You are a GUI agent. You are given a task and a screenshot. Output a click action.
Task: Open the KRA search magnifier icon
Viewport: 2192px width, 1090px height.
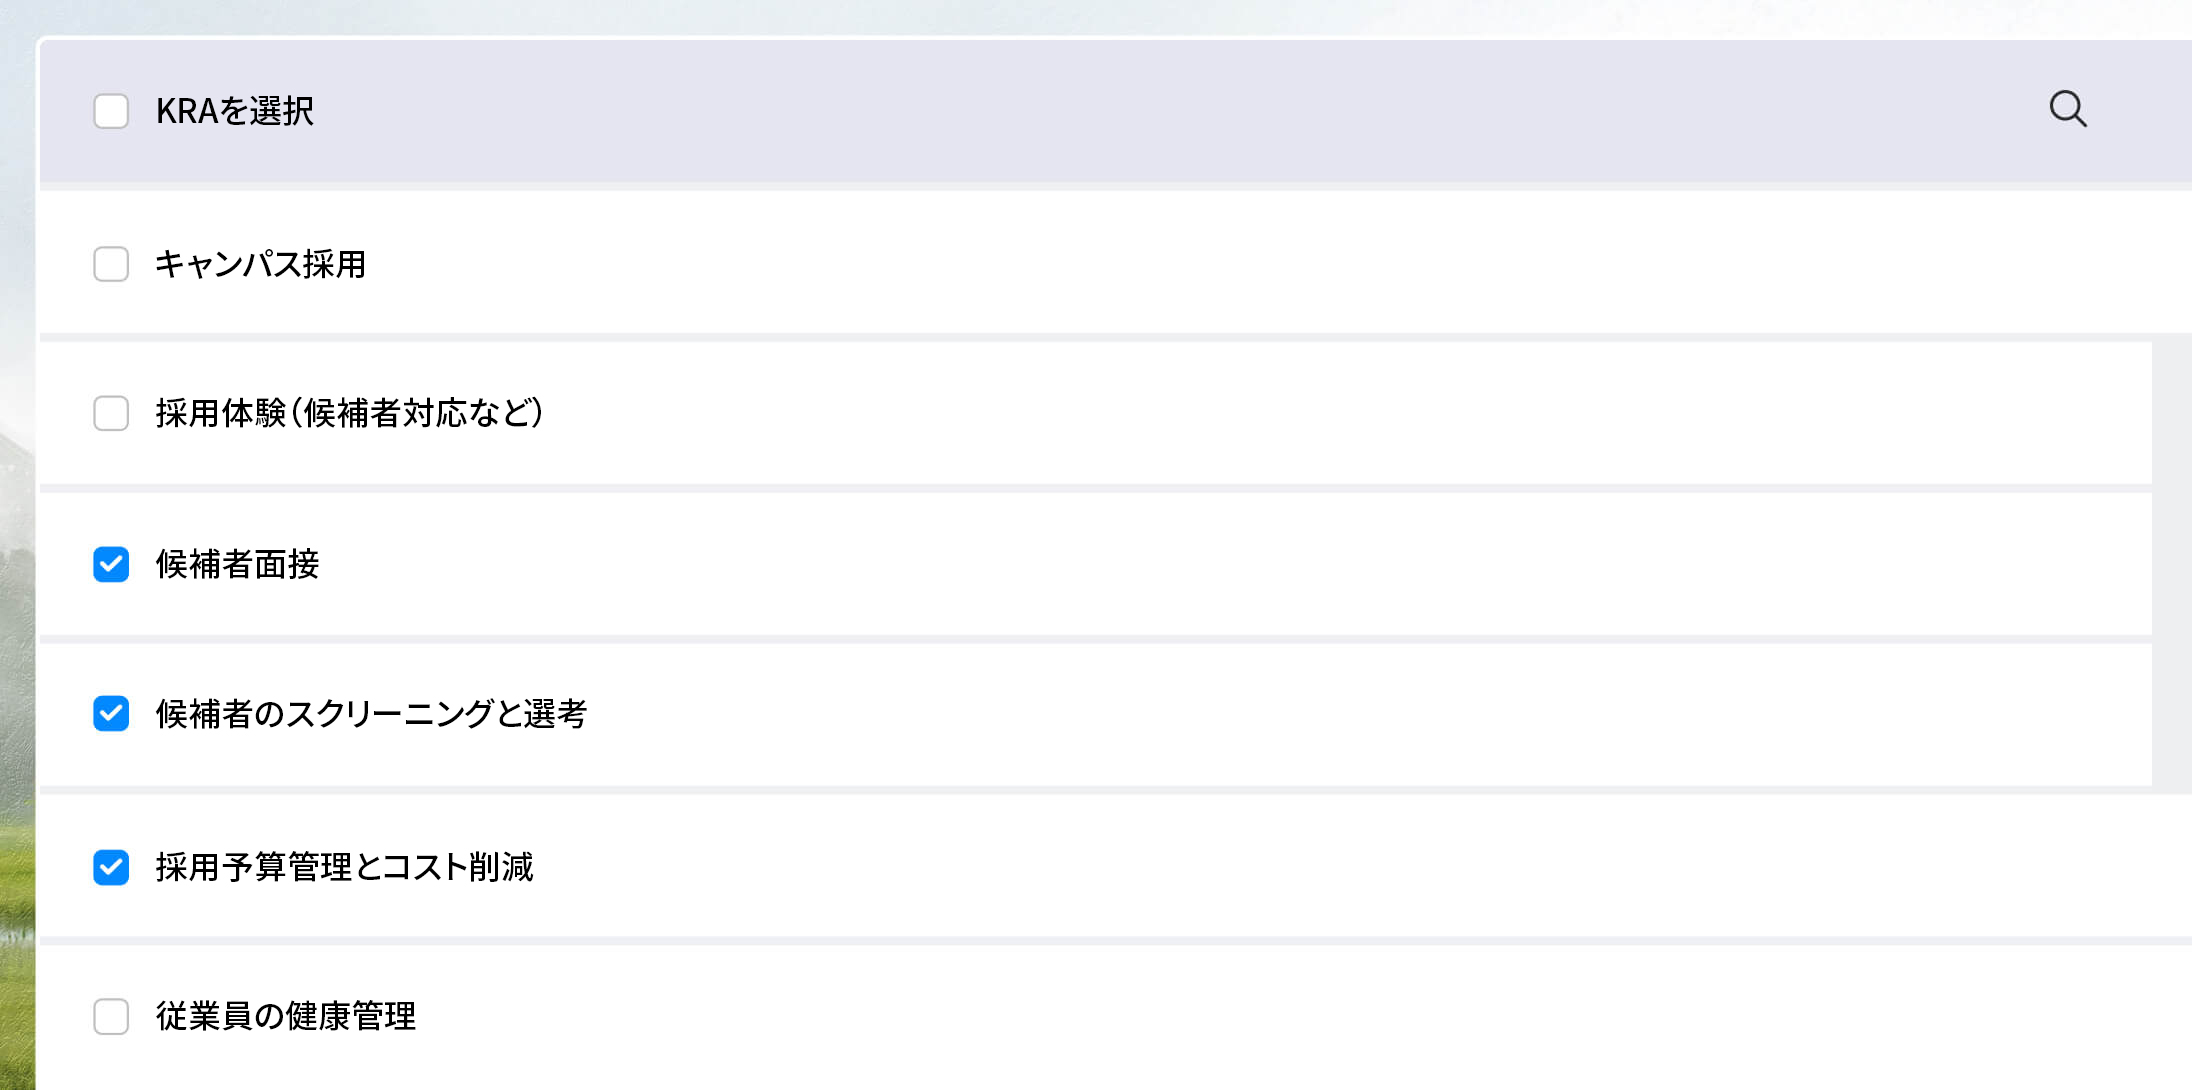2067,109
